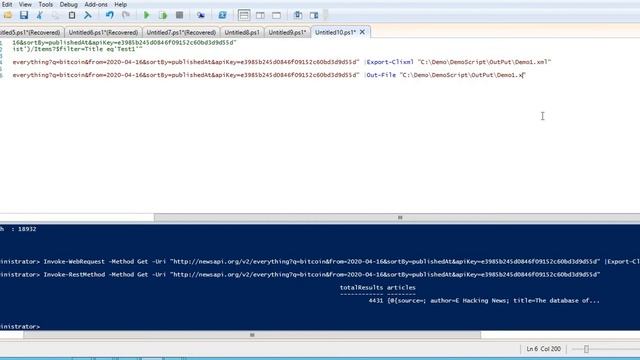Screen dimensions: 640x360
Task: Select the Untitled10.ps1 tab
Action: tap(335, 32)
